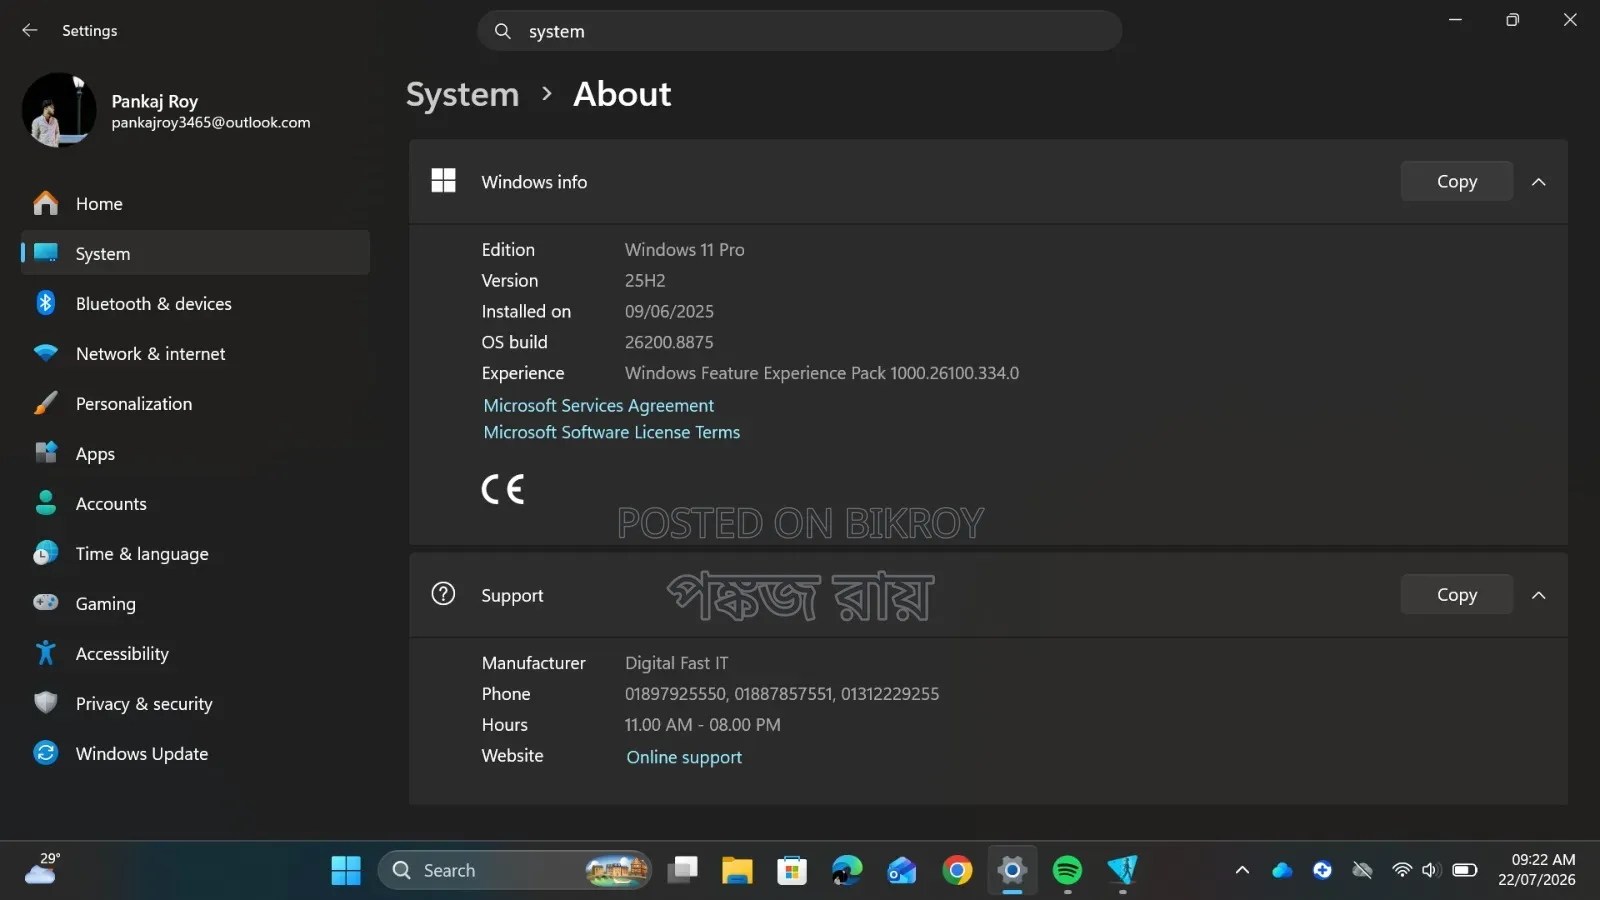Open Gaming settings page
1600x900 pixels.
coord(195,603)
